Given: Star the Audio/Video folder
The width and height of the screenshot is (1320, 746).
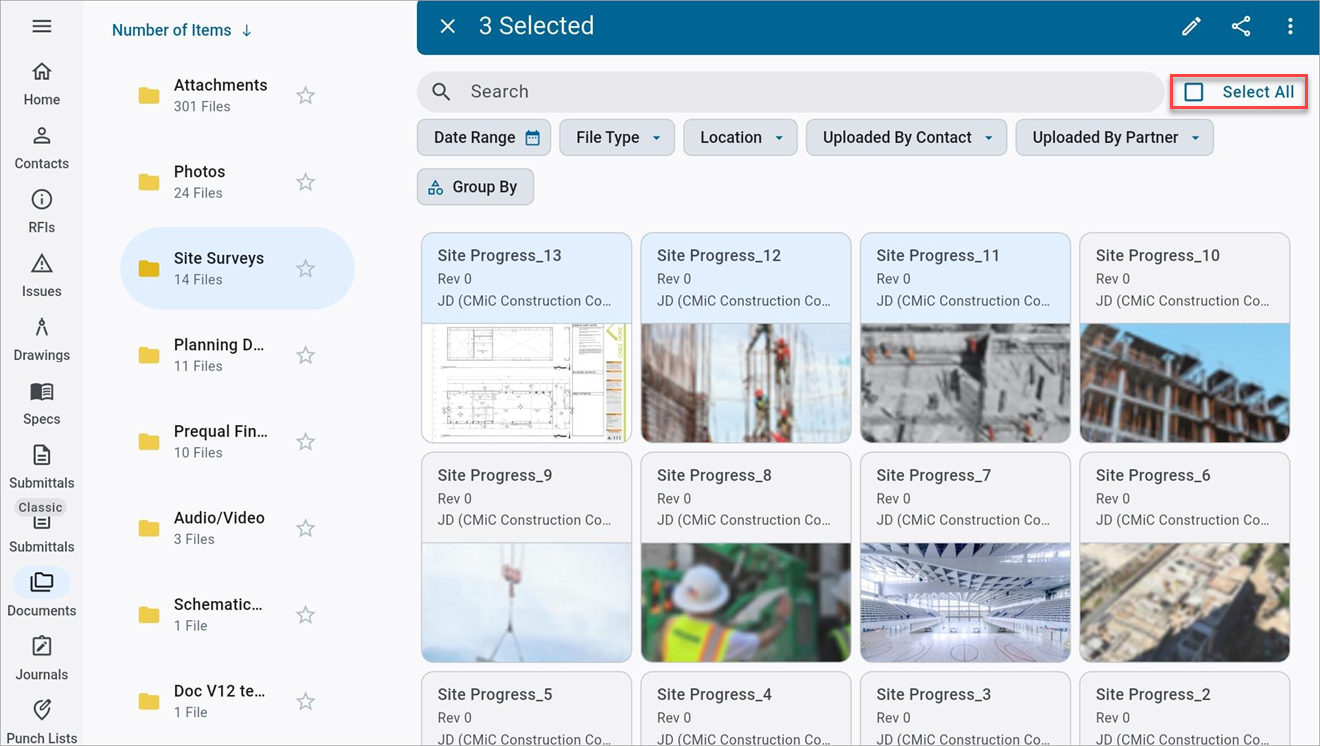Looking at the screenshot, I should tap(306, 528).
